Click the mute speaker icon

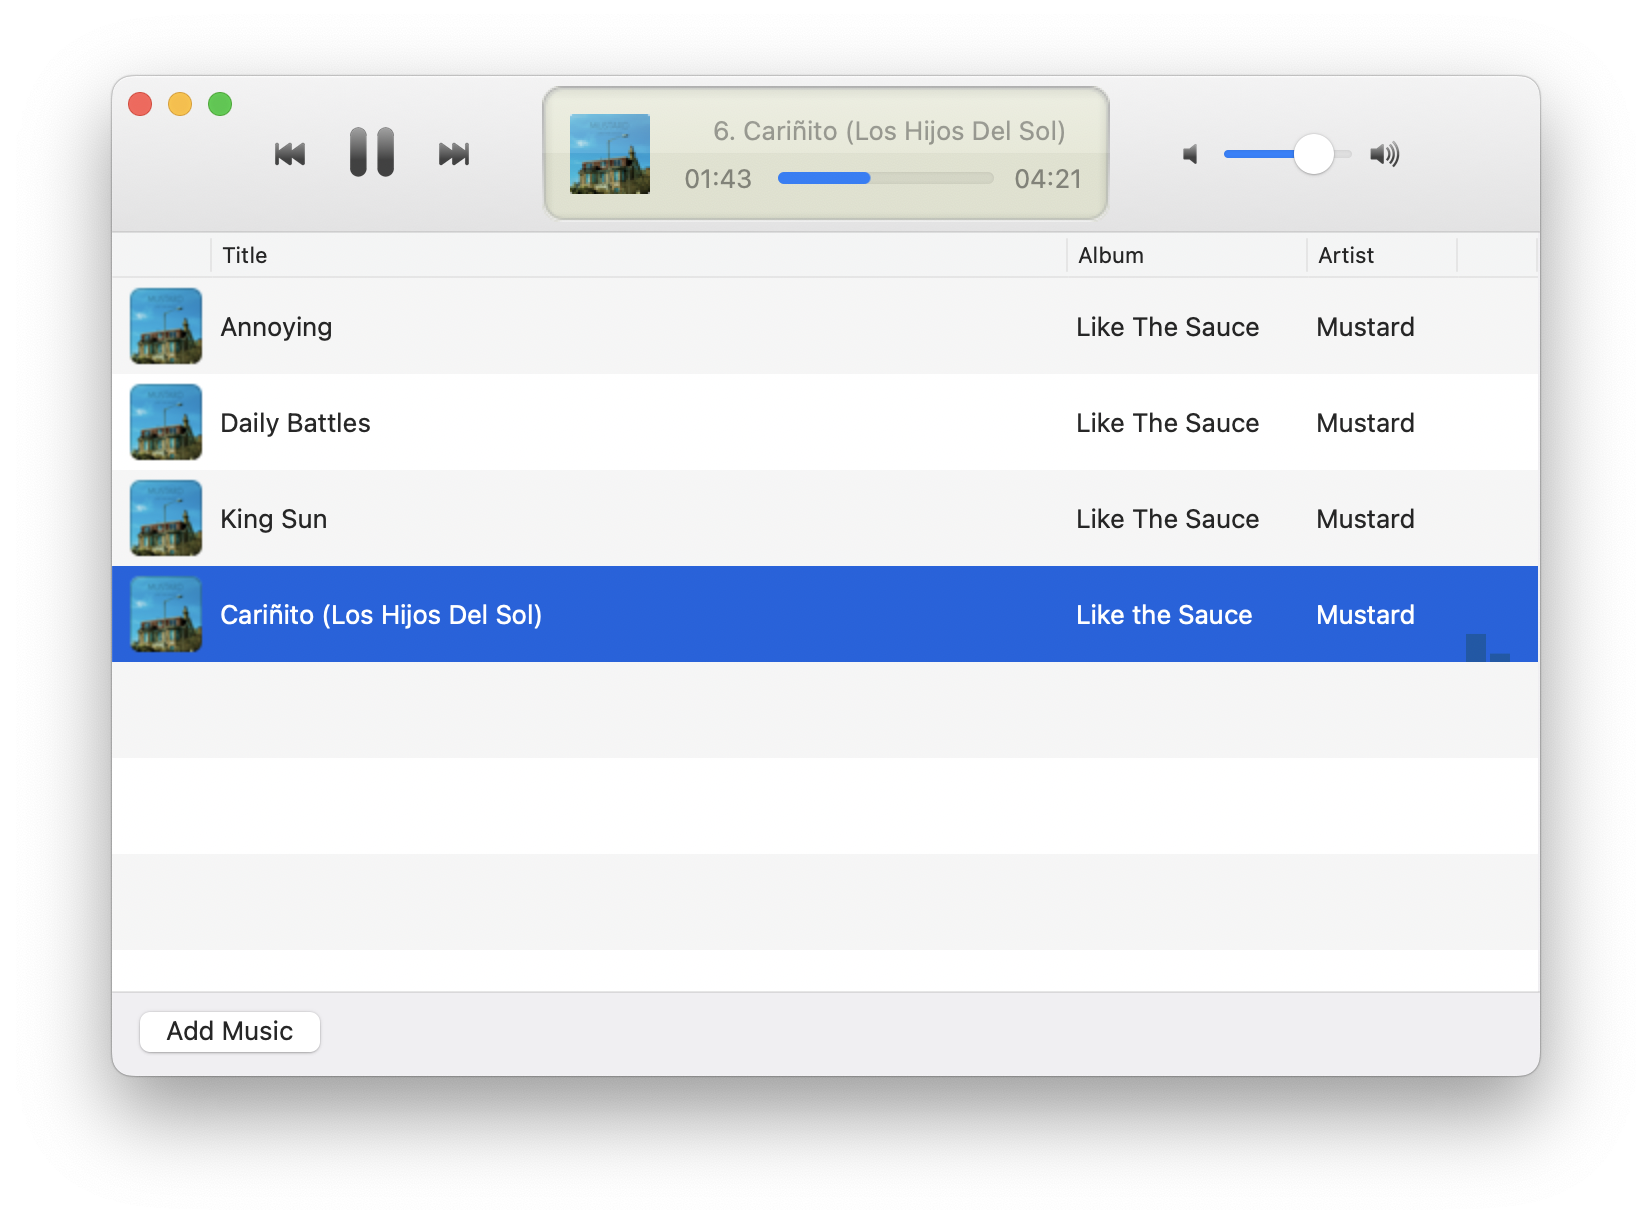coord(1190,154)
